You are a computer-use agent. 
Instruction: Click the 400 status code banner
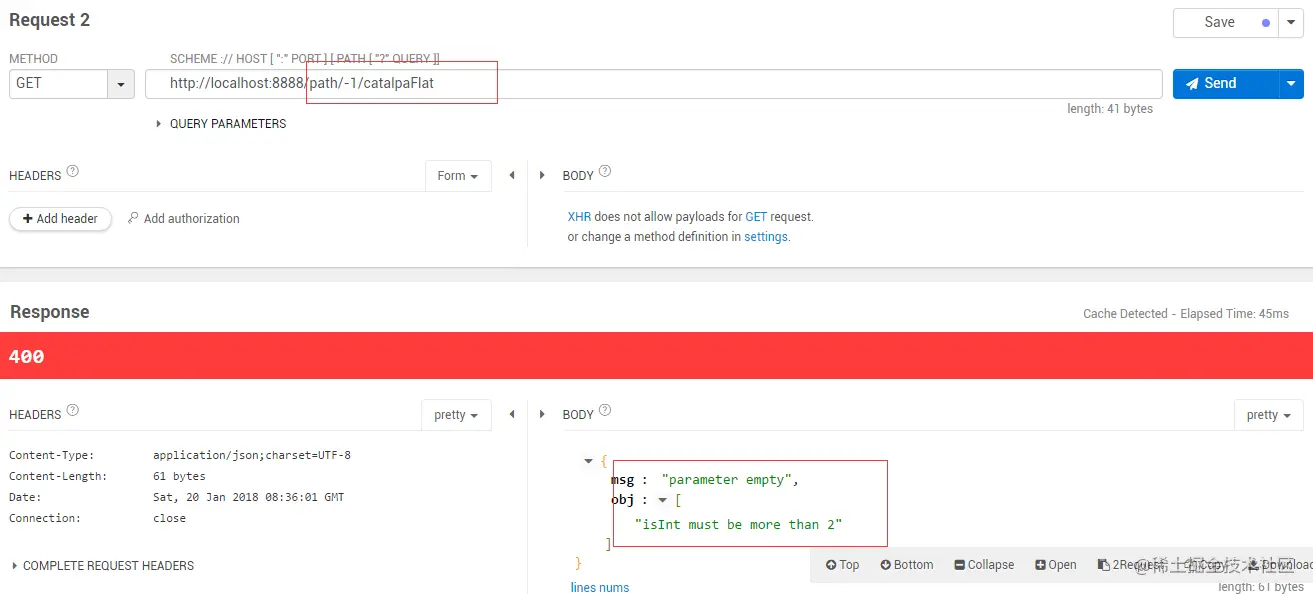(x=656, y=356)
